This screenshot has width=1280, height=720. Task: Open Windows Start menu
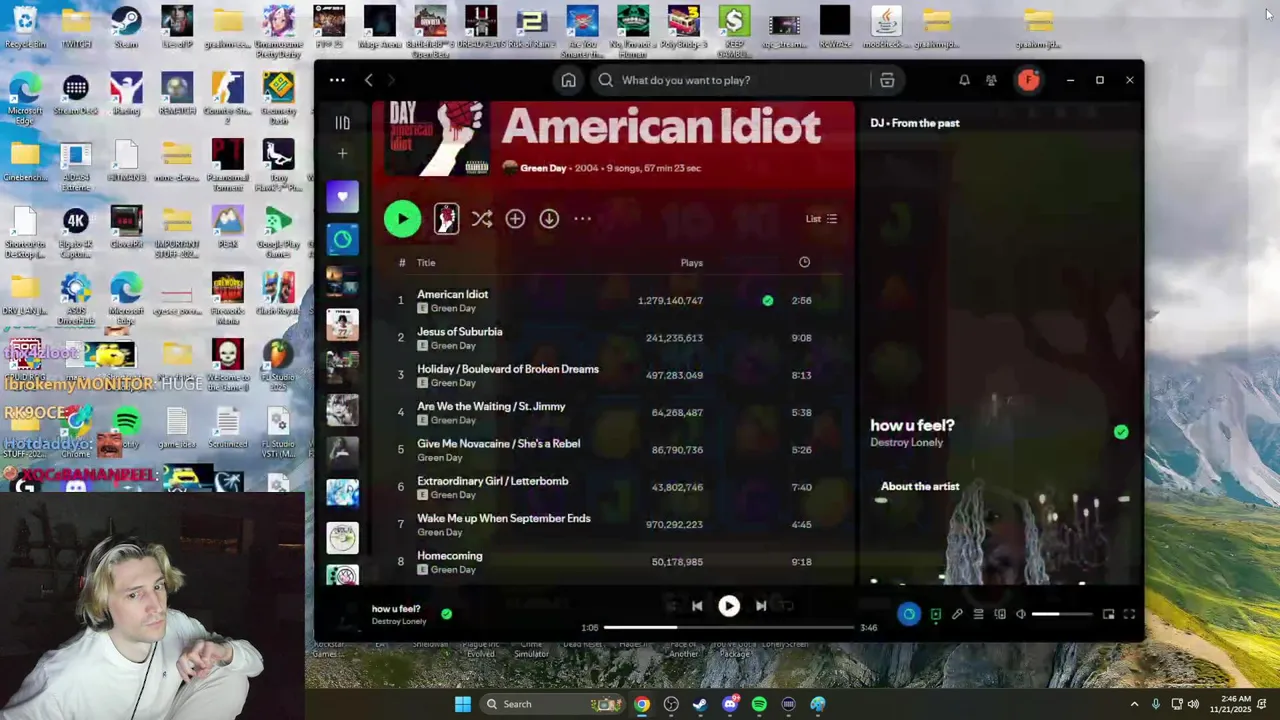click(462, 704)
